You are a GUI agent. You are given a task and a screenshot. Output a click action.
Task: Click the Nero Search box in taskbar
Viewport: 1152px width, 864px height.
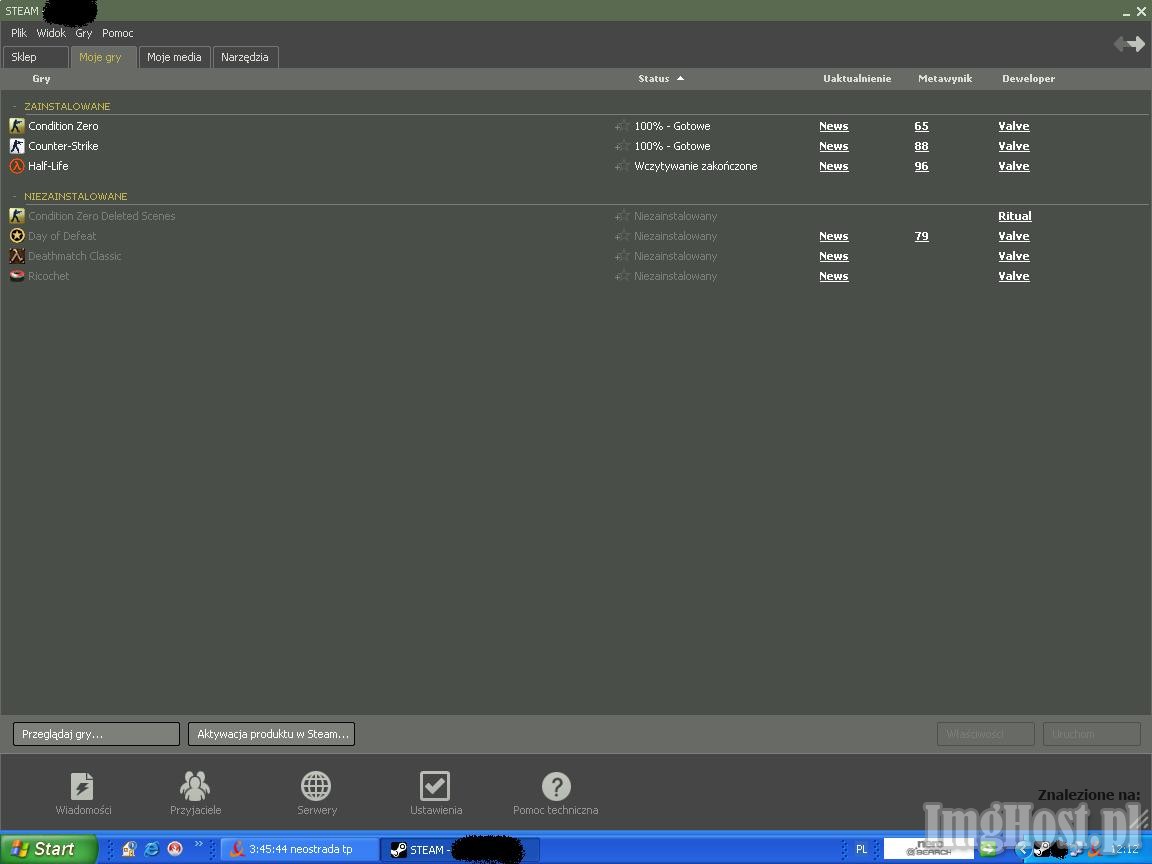click(x=929, y=849)
